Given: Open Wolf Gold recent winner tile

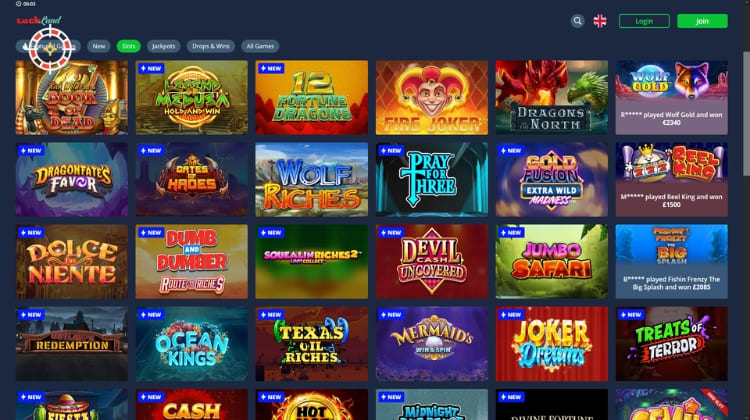Looking at the screenshot, I should tap(672, 97).
